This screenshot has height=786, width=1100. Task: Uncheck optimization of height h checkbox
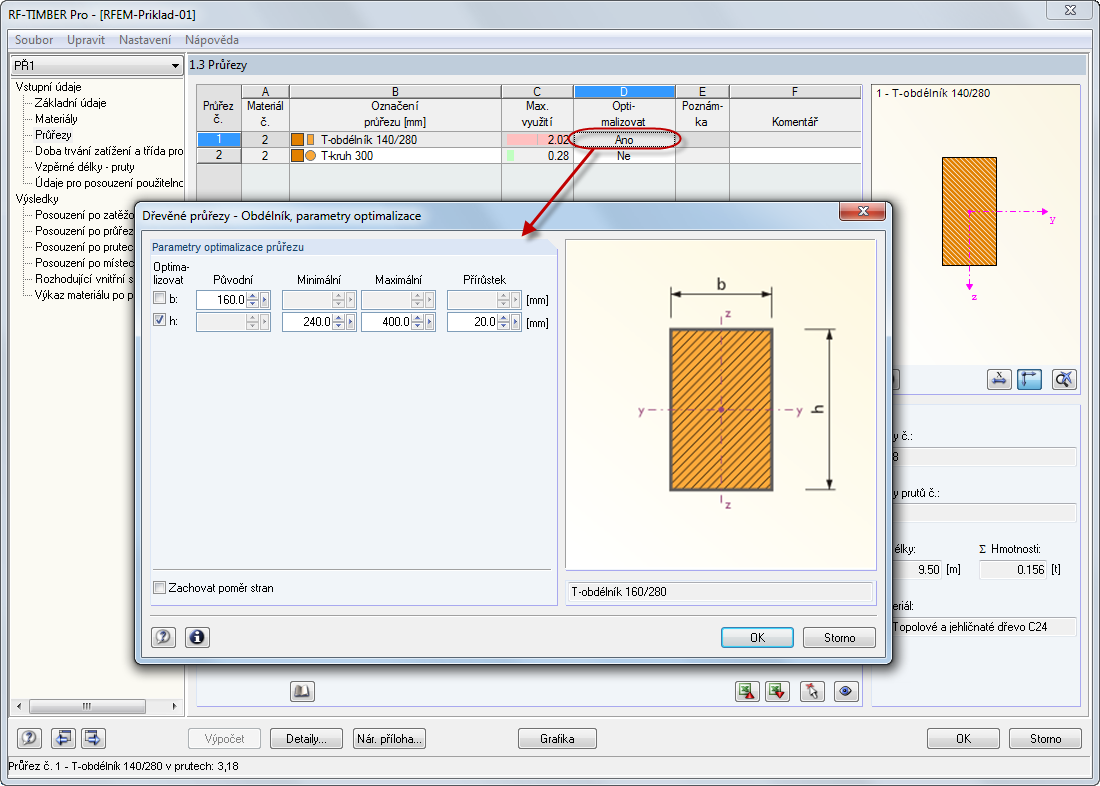pyautogui.click(x=159, y=320)
